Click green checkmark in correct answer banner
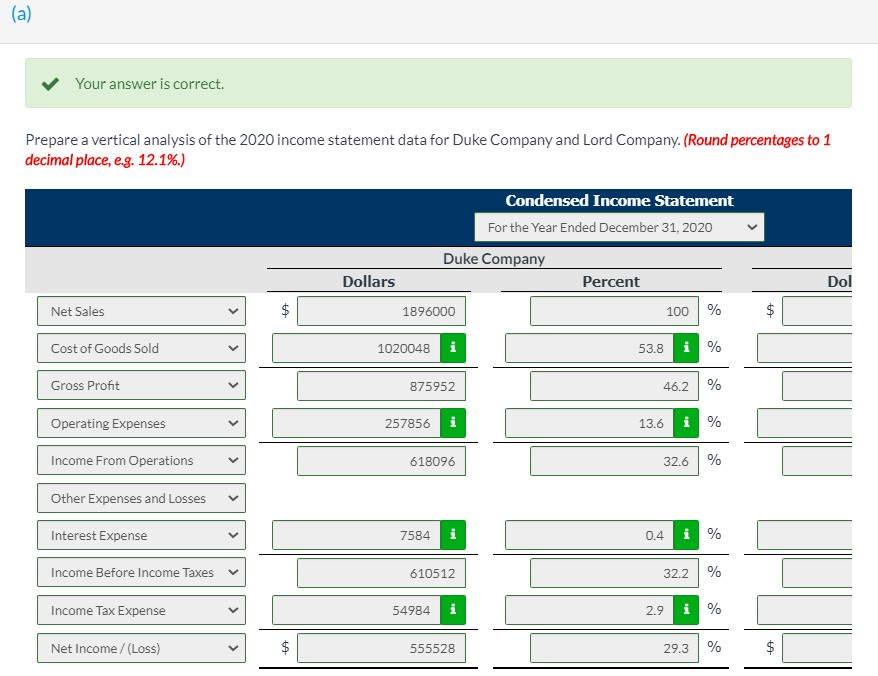The width and height of the screenshot is (878, 676). [50, 86]
